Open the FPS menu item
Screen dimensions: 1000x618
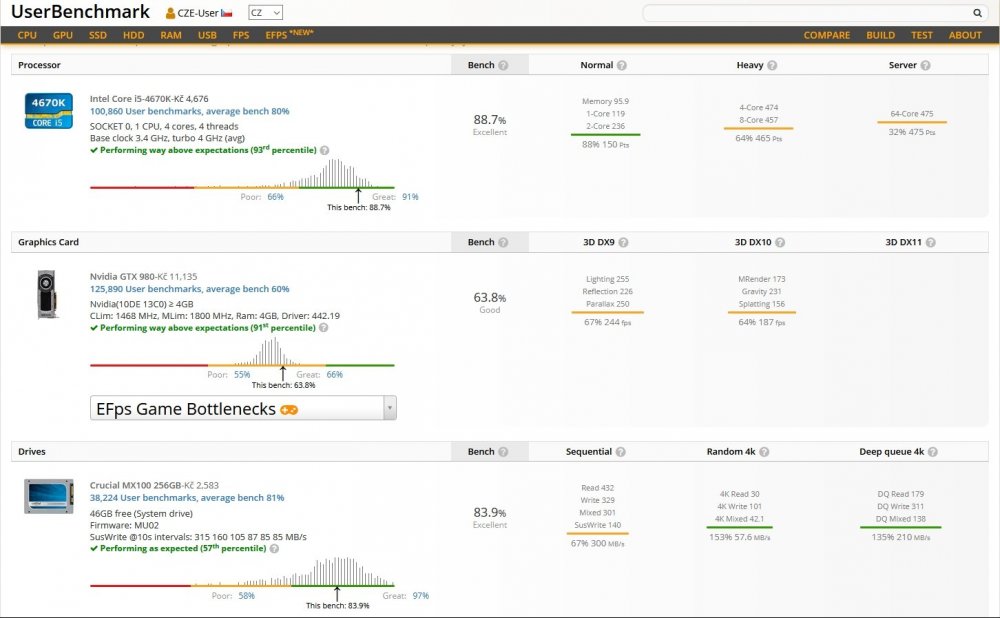point(241,35)
